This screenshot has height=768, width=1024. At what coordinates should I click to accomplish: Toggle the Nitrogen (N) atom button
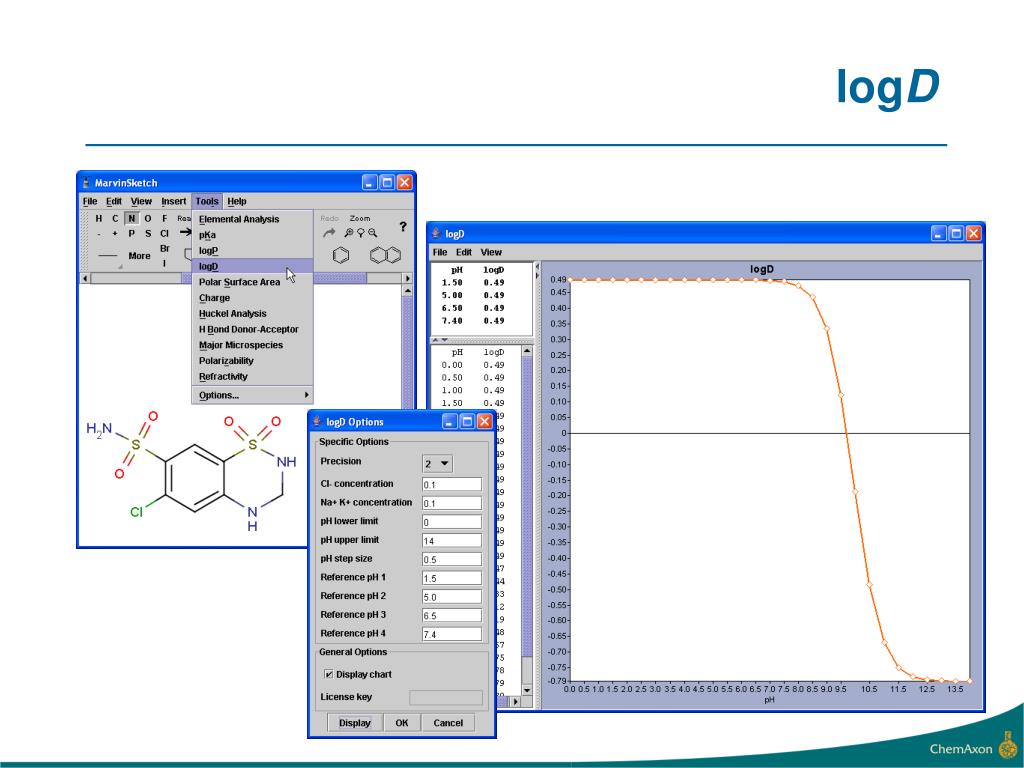[131, 219]
